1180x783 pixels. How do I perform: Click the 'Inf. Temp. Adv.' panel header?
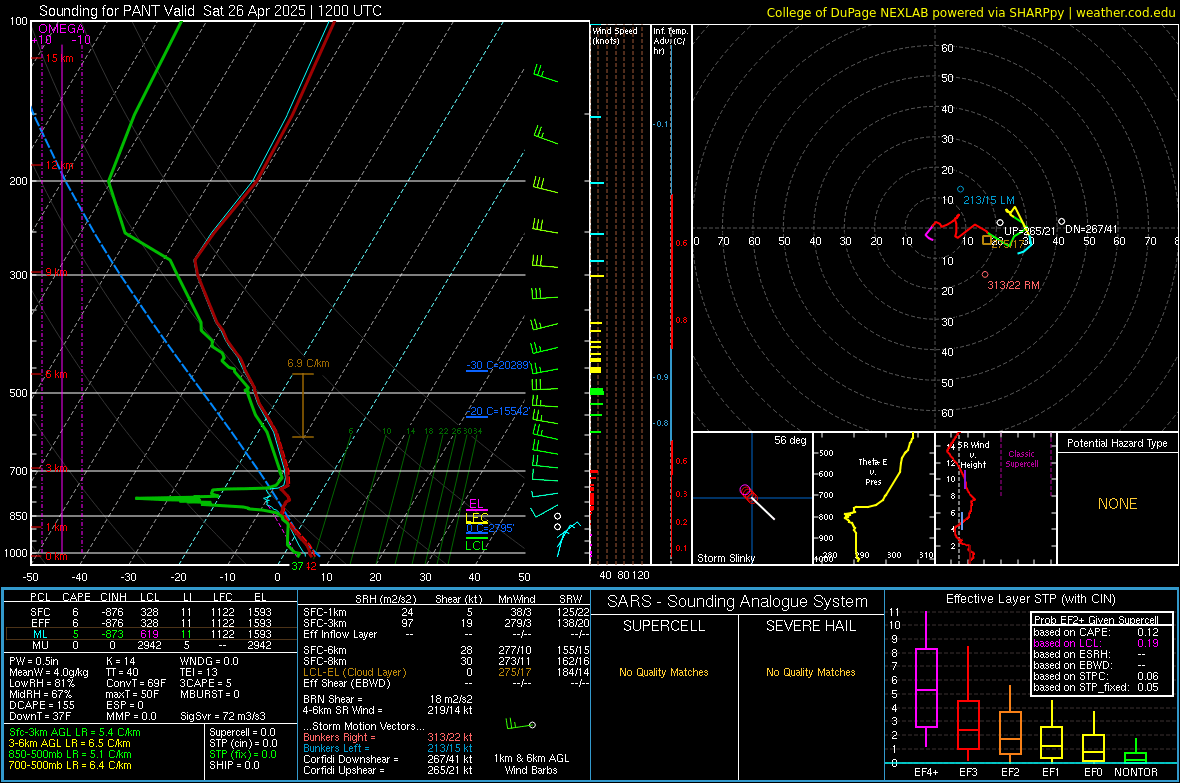pos(671,41)
